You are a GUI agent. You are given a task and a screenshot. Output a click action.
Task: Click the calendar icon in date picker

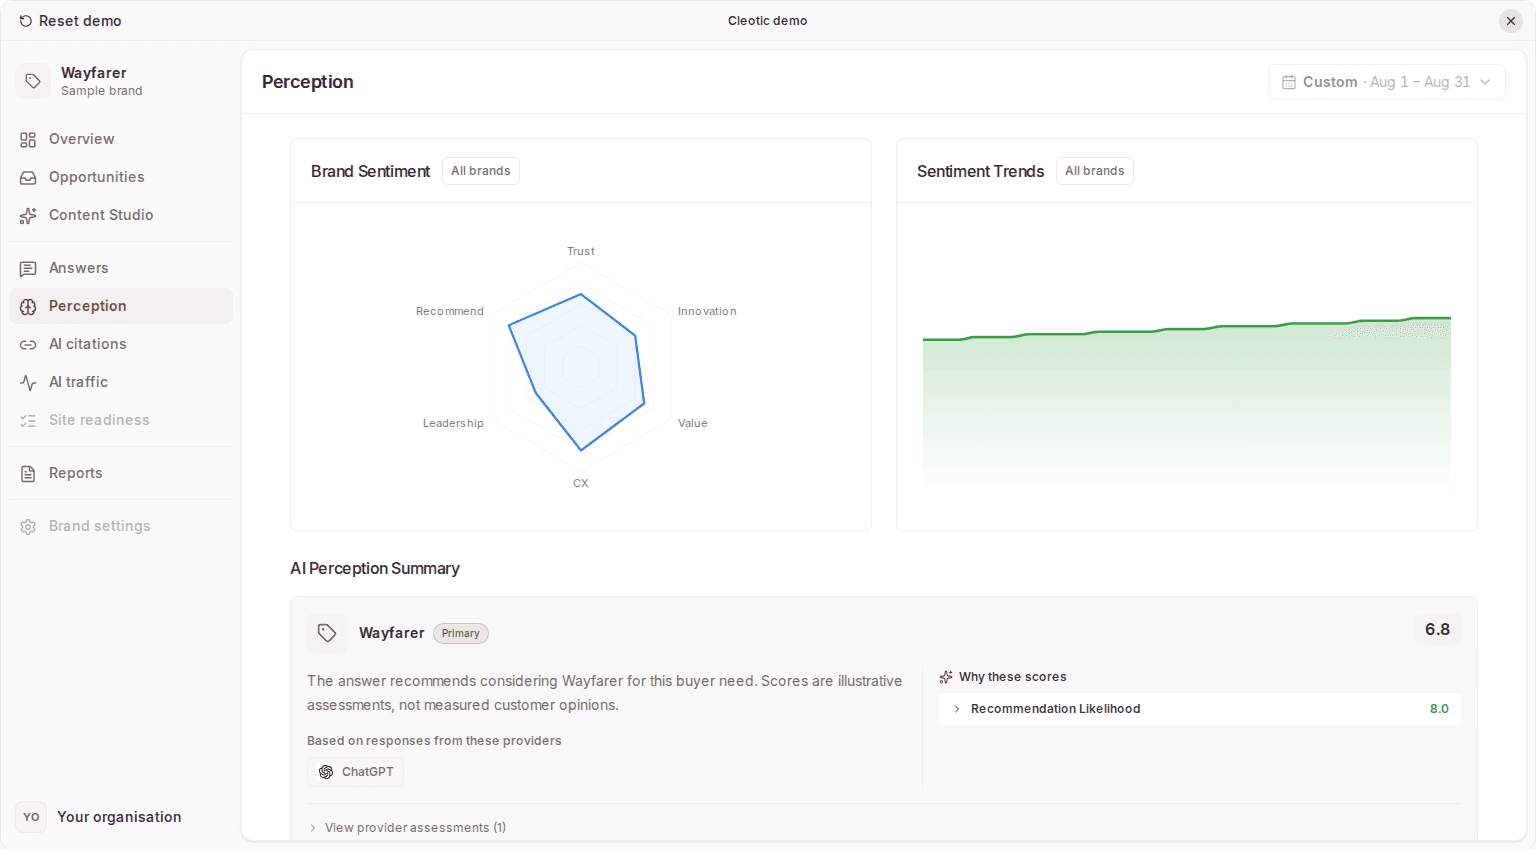point(1289,82)
